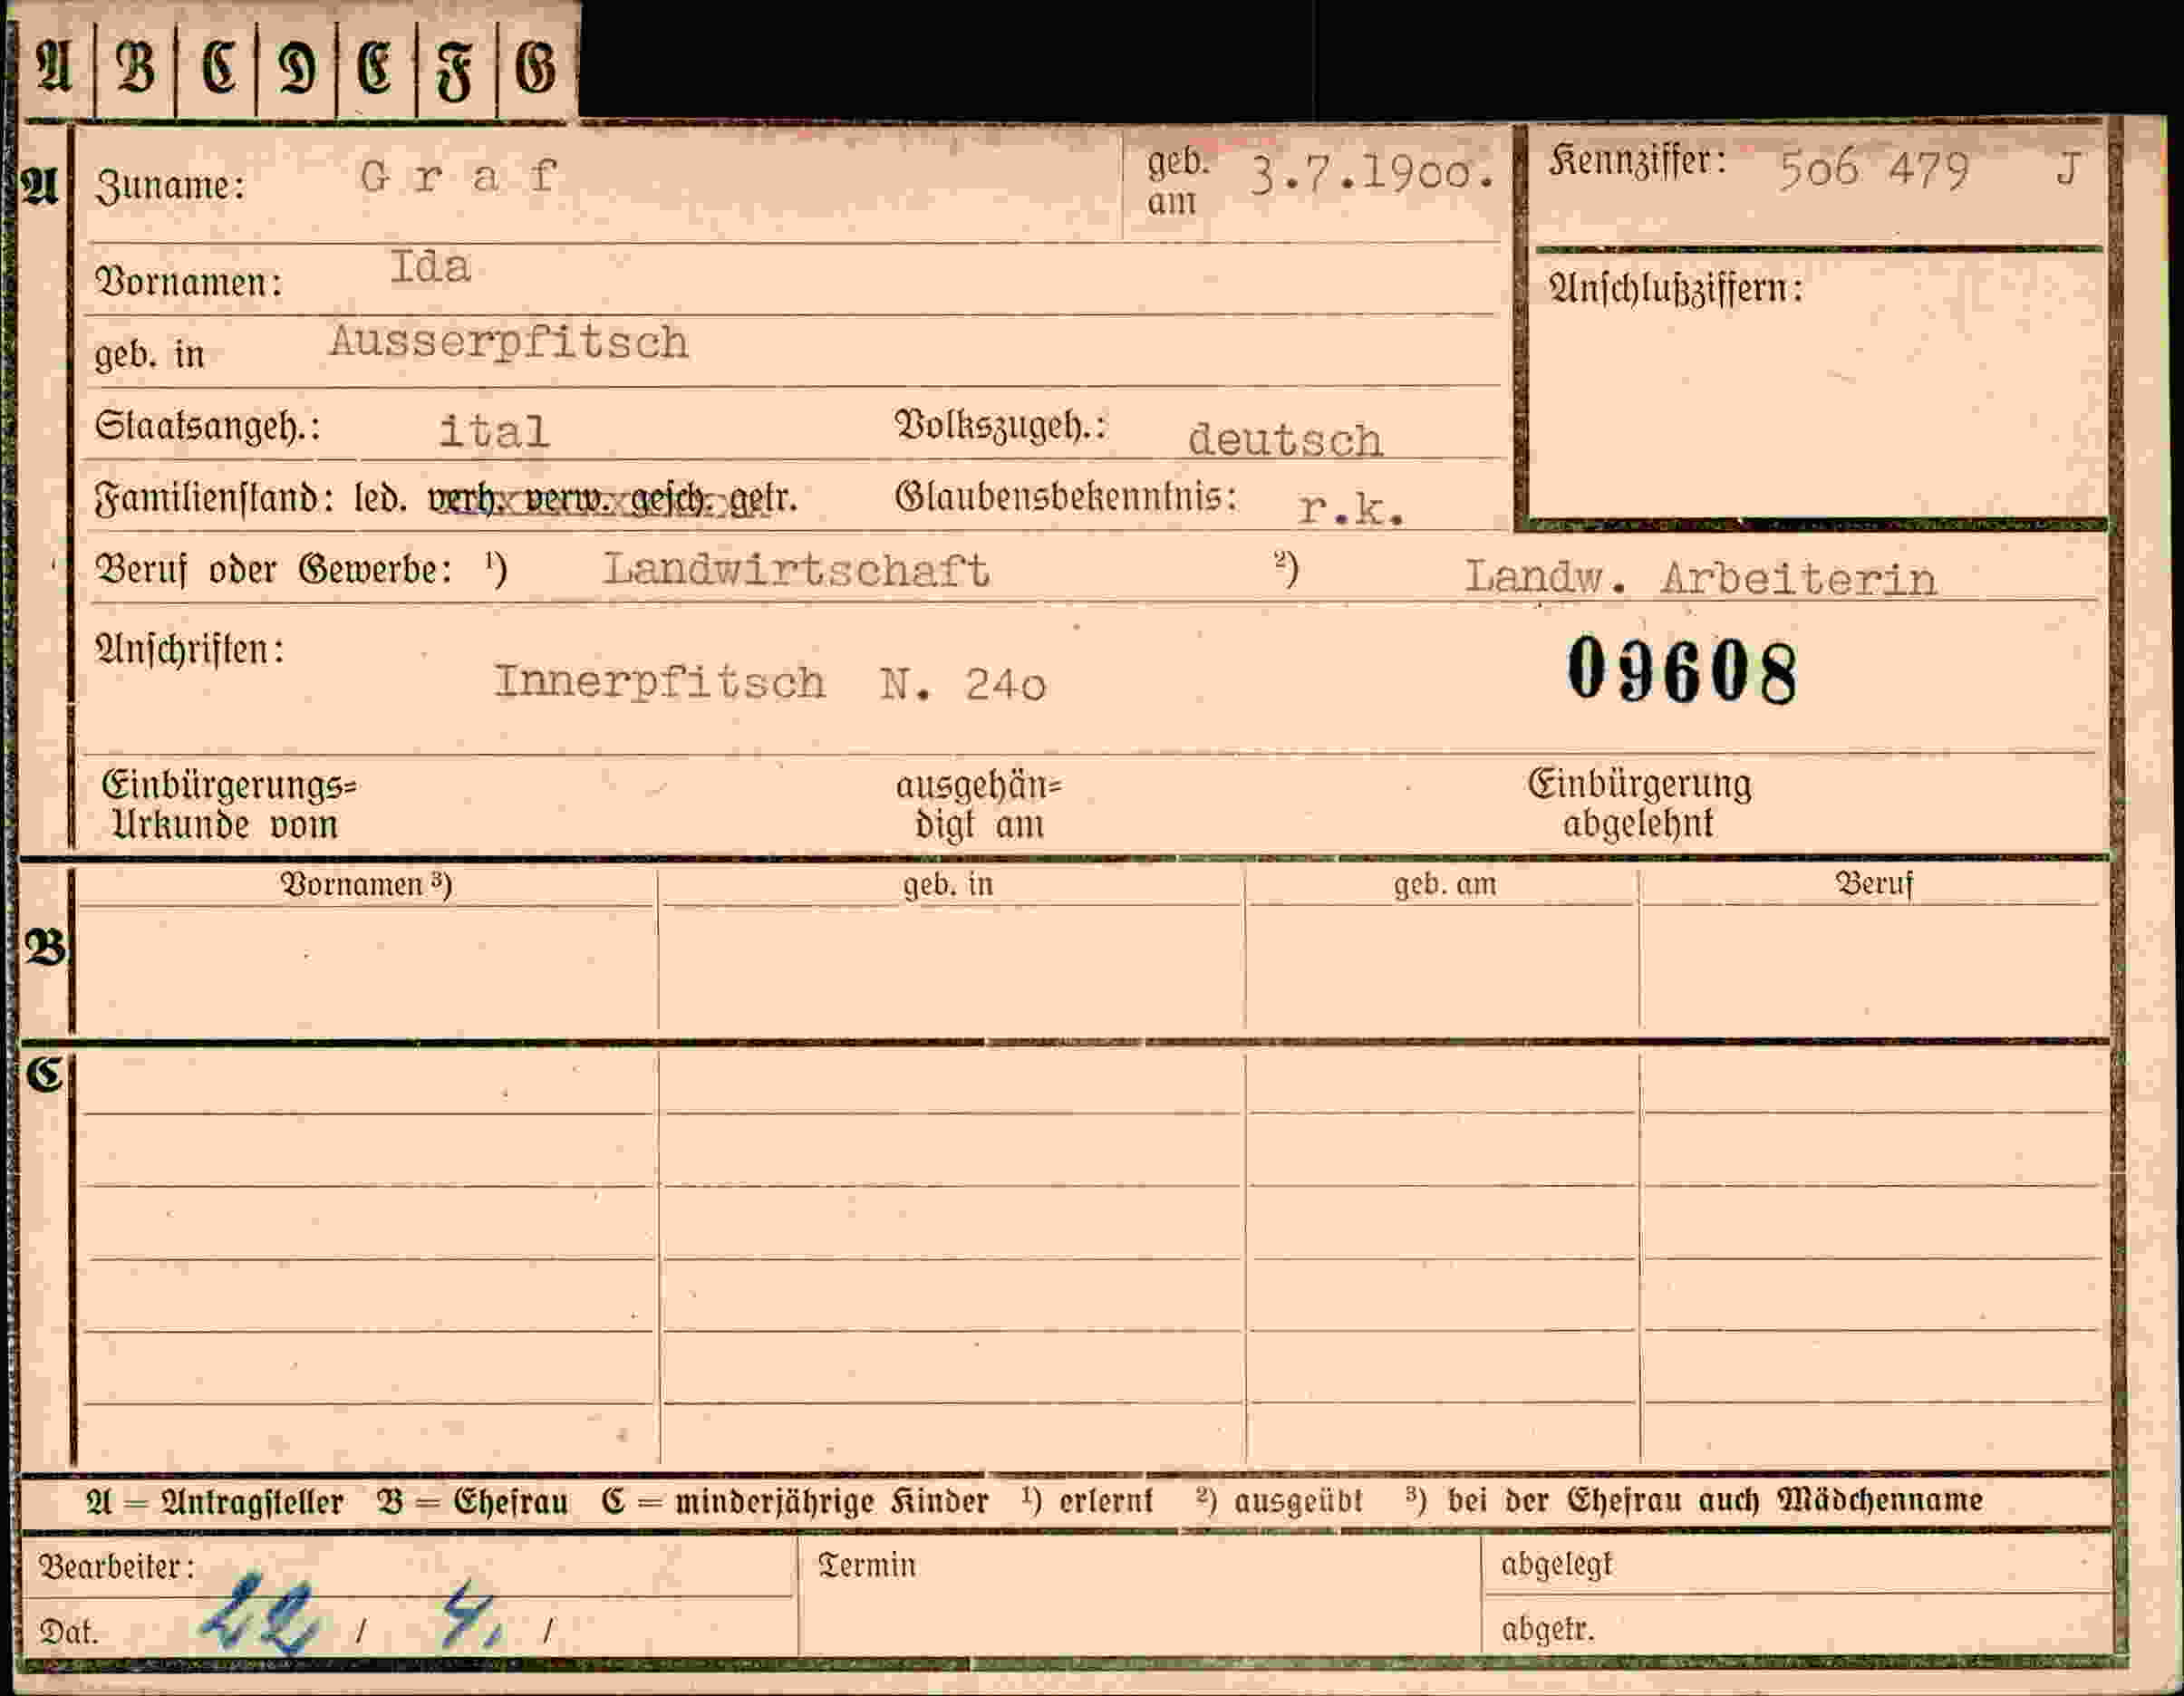Click the Kennziffer number "506 479"
Image resolution: width=2184 pixels, height=1696 pixels.
click(1873, 170)
